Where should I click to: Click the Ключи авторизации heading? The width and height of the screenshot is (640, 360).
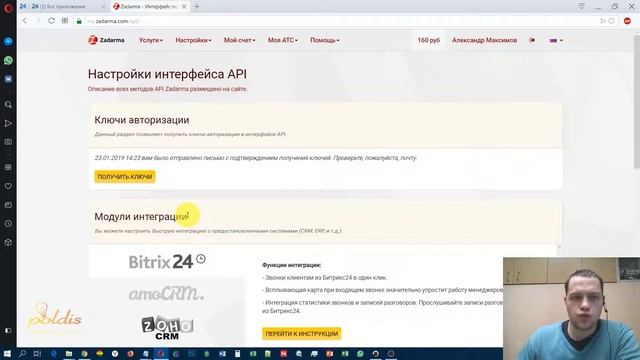coord(142,120)
